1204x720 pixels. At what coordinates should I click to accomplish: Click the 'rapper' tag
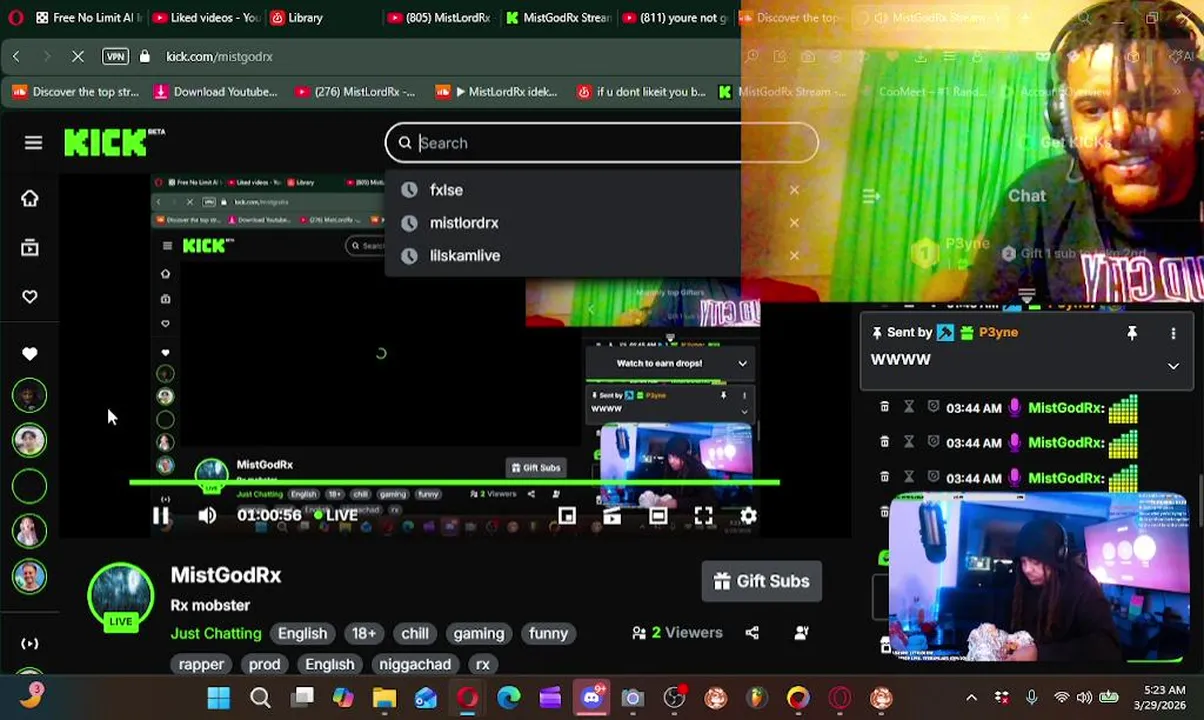(201, 664)
